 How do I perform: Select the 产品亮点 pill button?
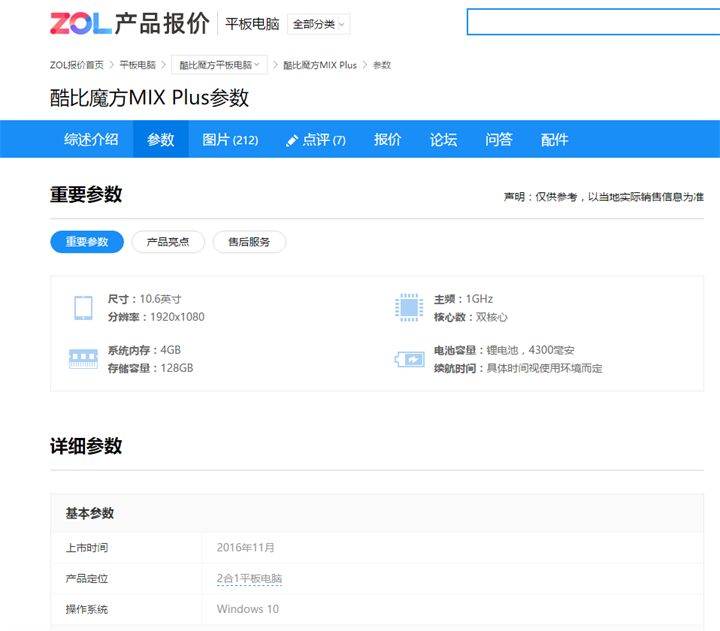tap(168, 242)
